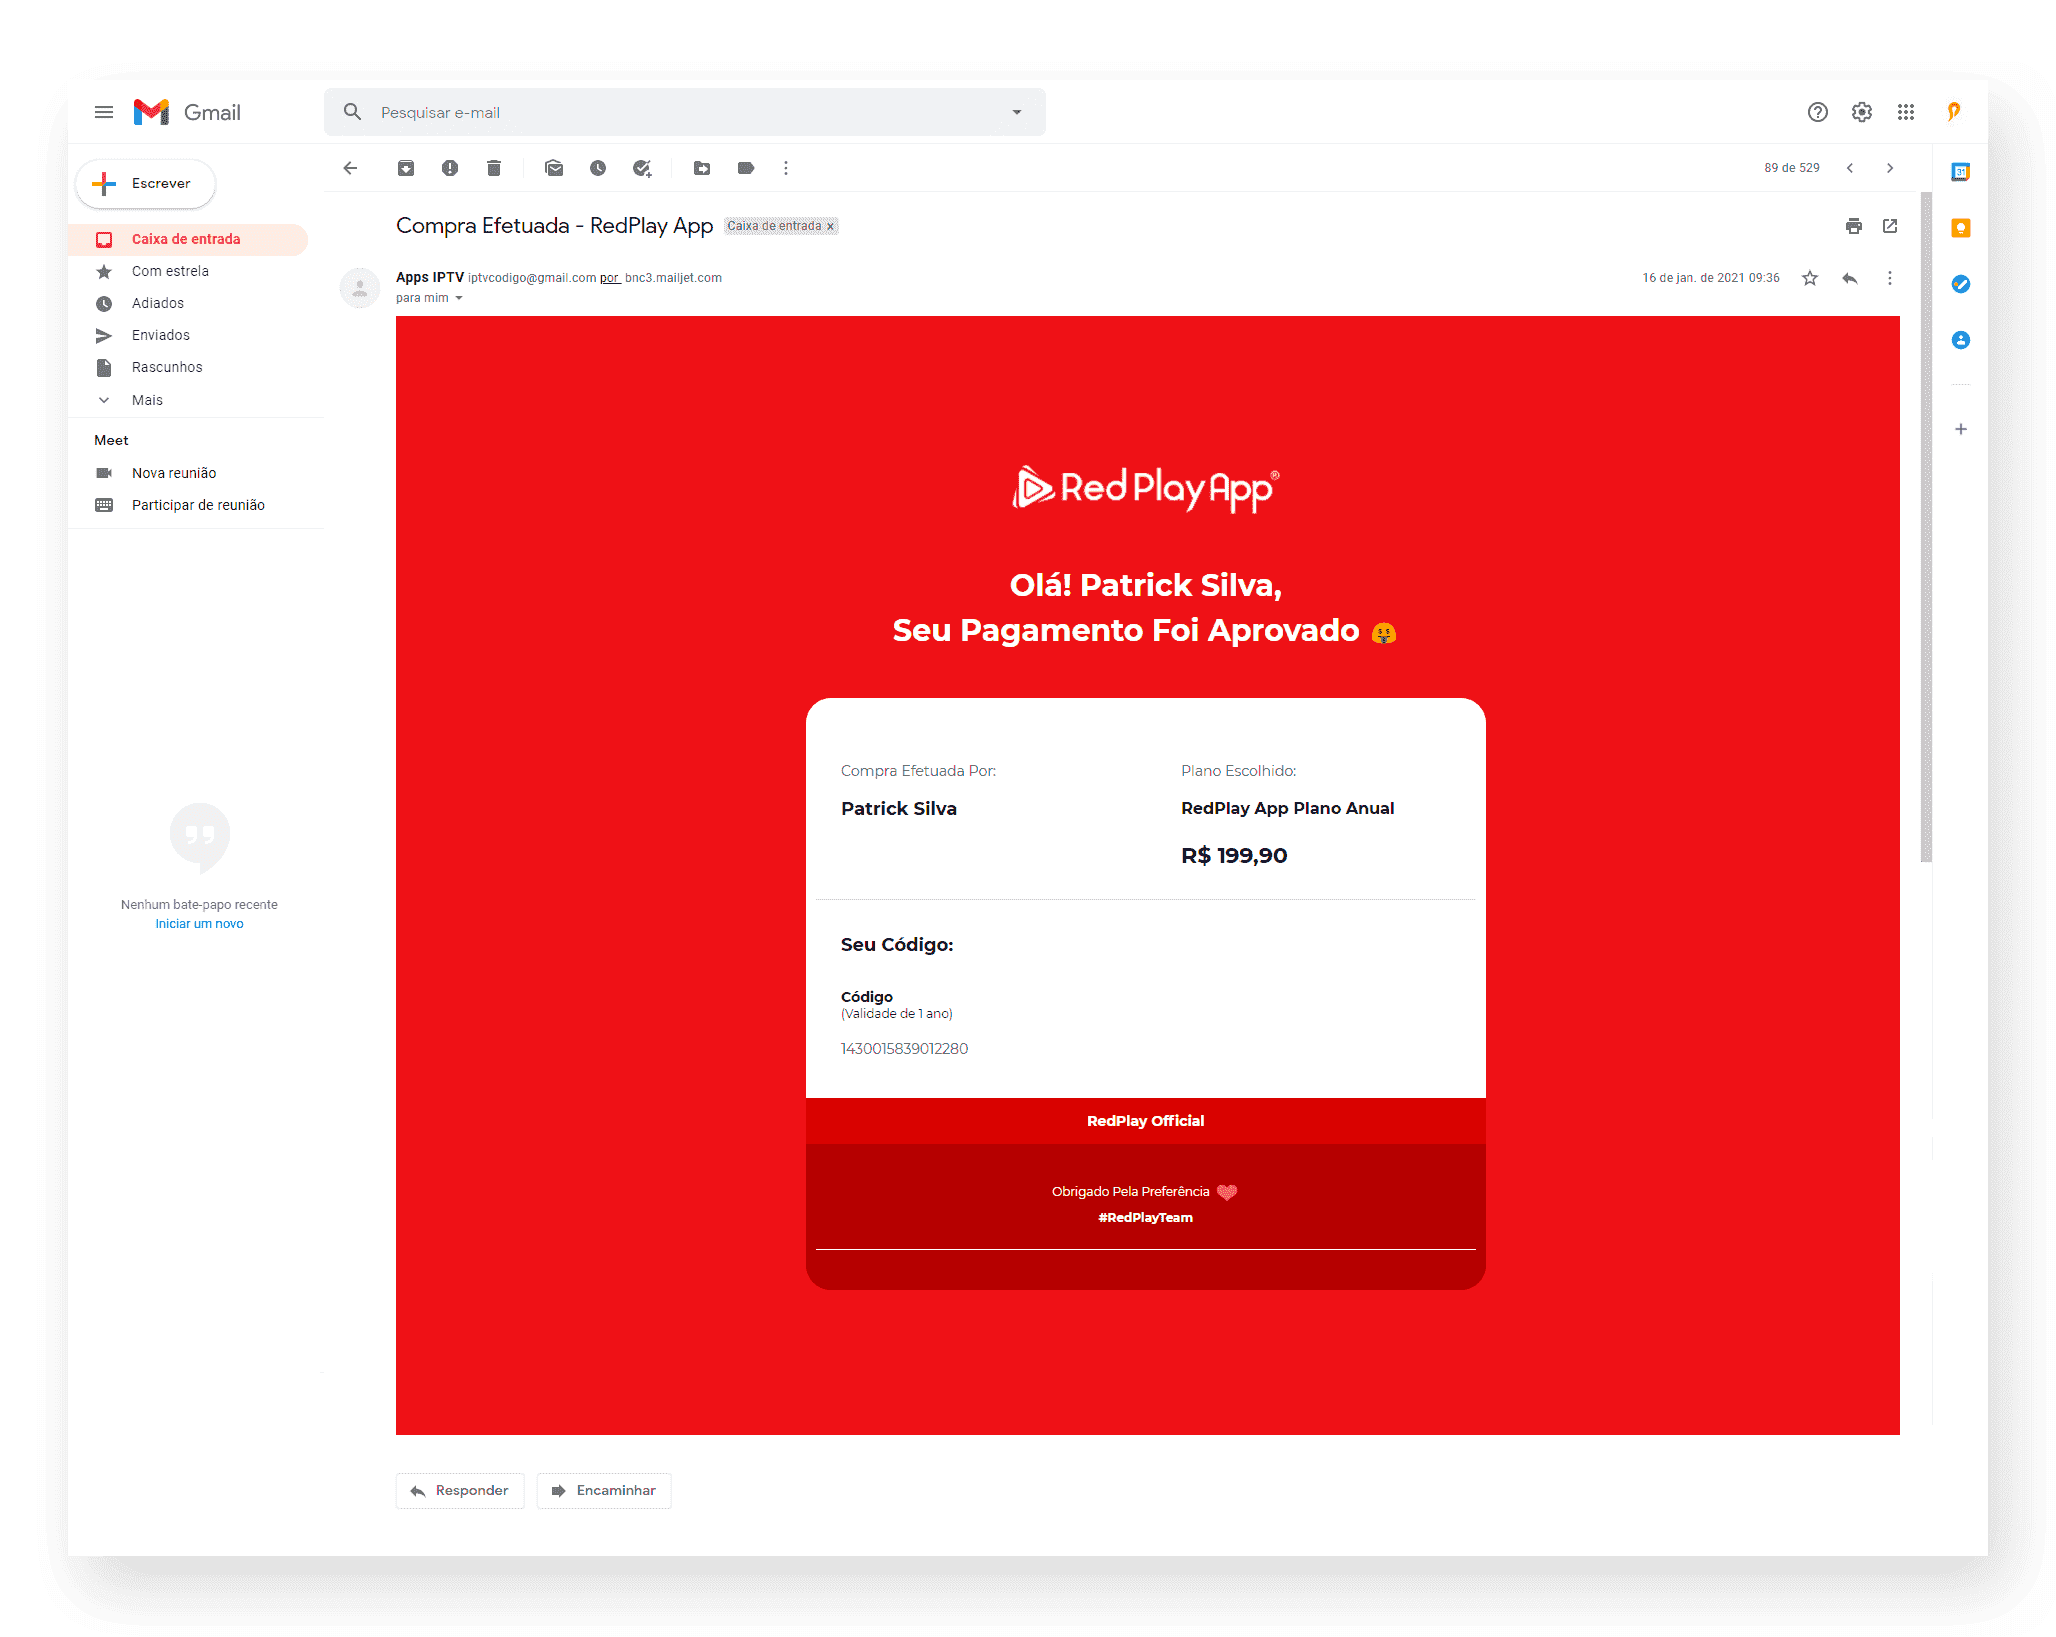Print the email
This screenshot has width=2056, height=1637.
(x=1854, y=226)
